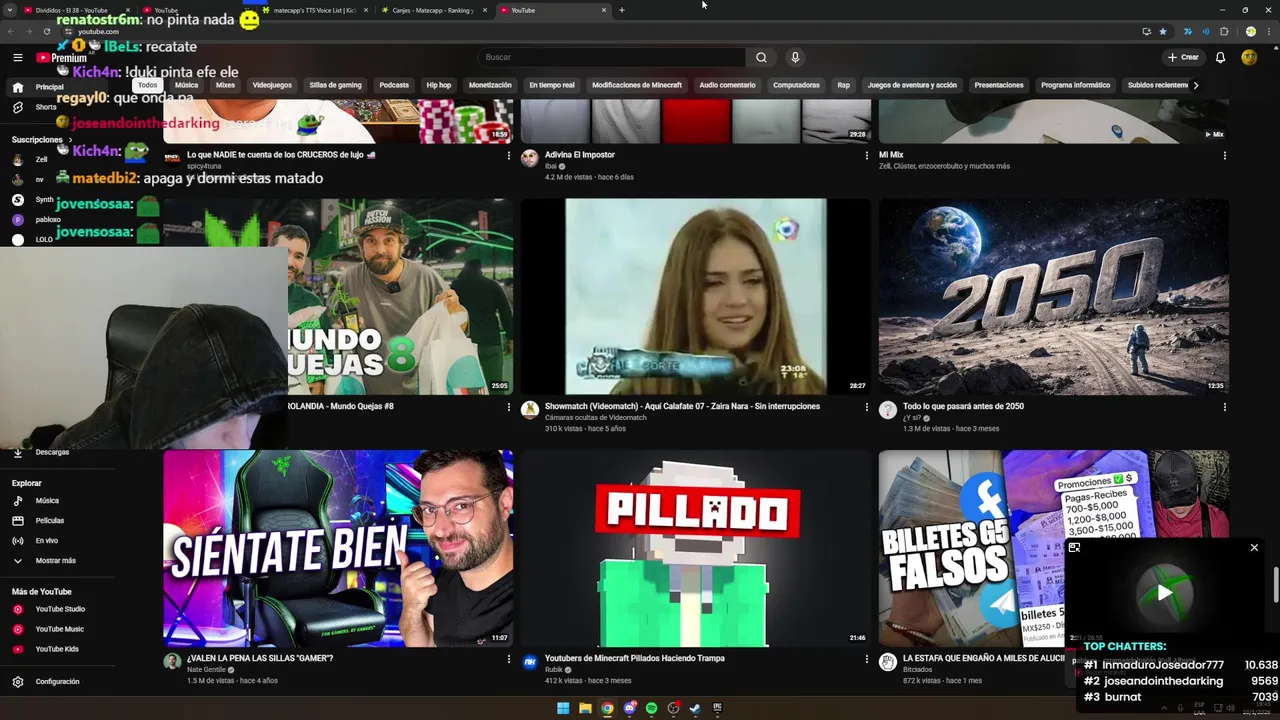Open options for Minecraft Pillados video

click(x=866, y=659)
